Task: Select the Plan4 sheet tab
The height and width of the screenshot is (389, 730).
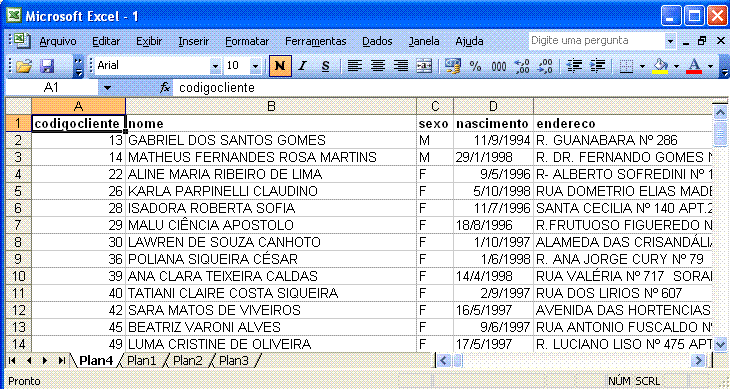Action: point(96,360)
